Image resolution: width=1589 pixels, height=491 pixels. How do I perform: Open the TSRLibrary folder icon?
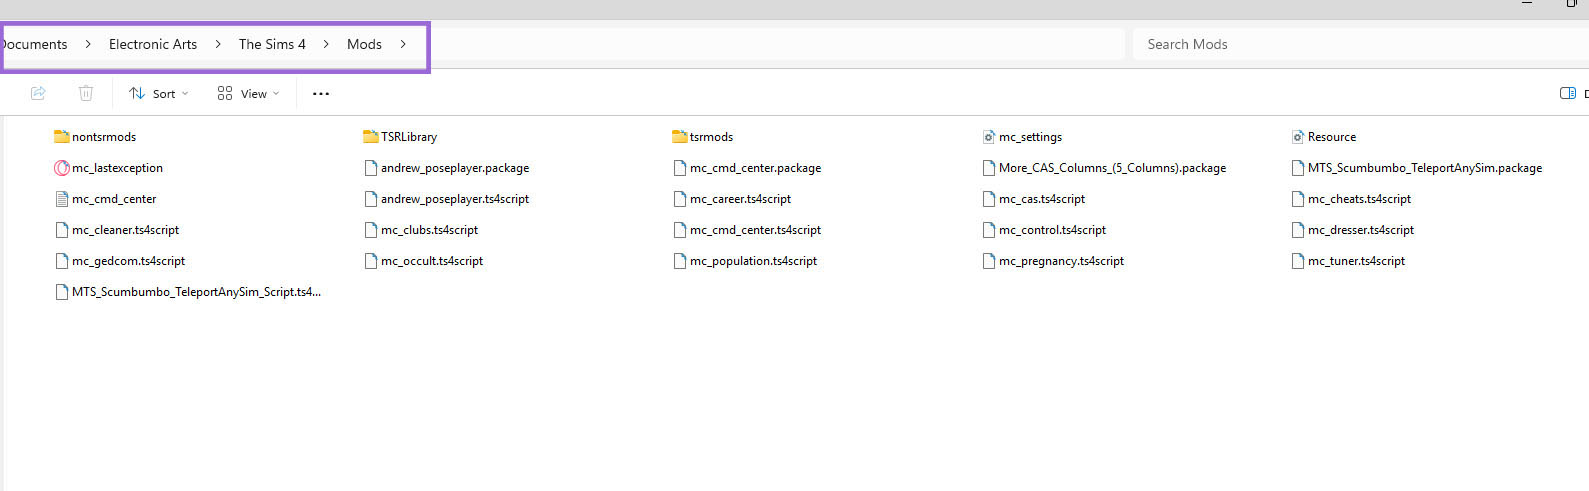pos(371,137)
